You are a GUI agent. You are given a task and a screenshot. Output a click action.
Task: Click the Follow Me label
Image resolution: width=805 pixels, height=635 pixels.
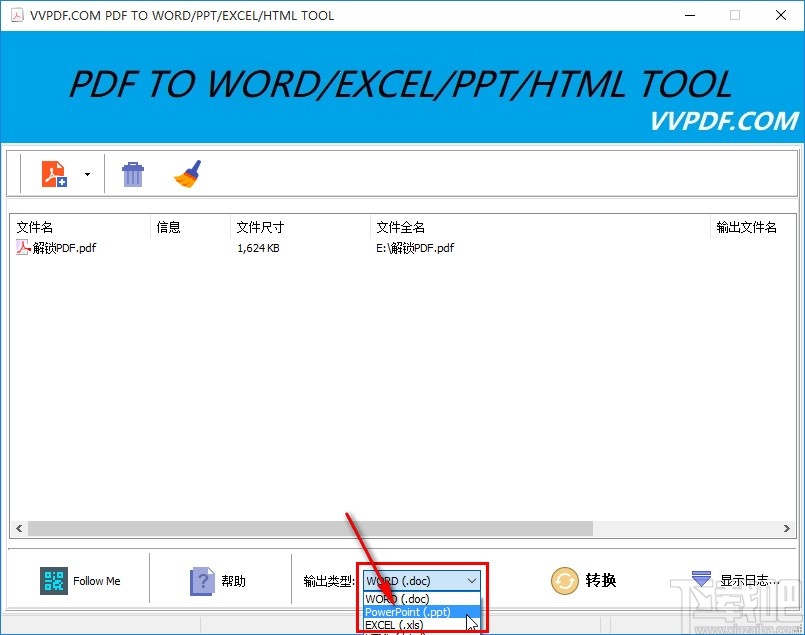(97, 580)
